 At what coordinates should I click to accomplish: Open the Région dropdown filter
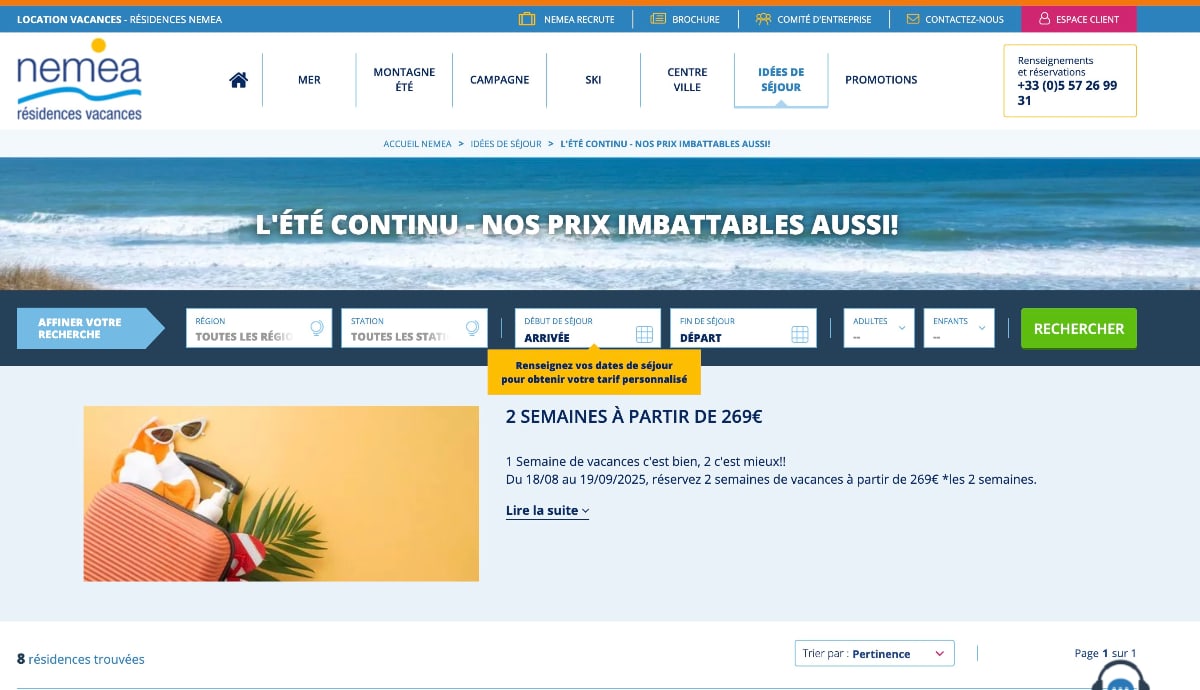pyautogui.click(x=258, y=329)
